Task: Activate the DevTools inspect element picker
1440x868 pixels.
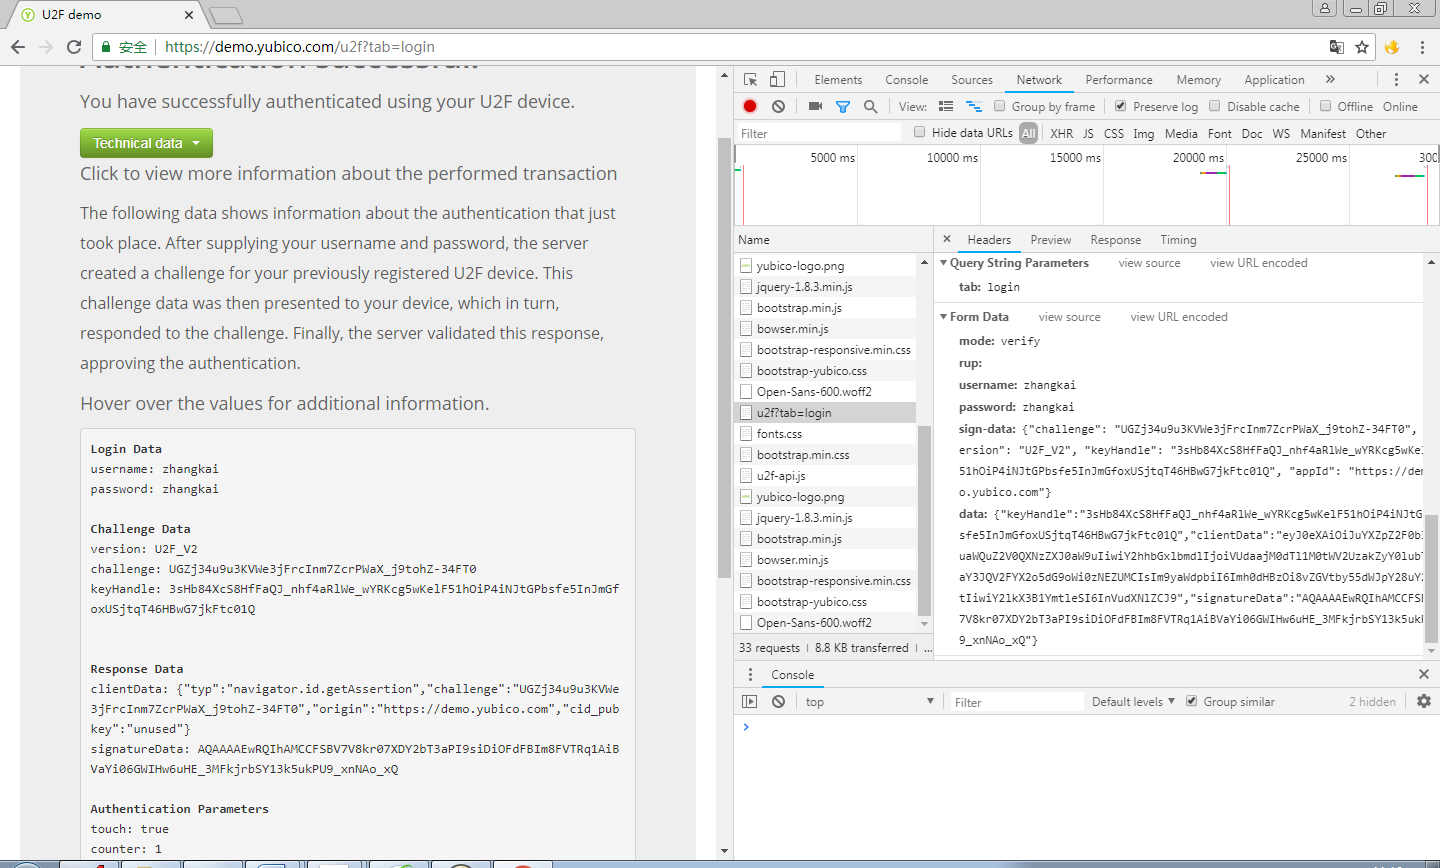Action: (x=751, y=80)
